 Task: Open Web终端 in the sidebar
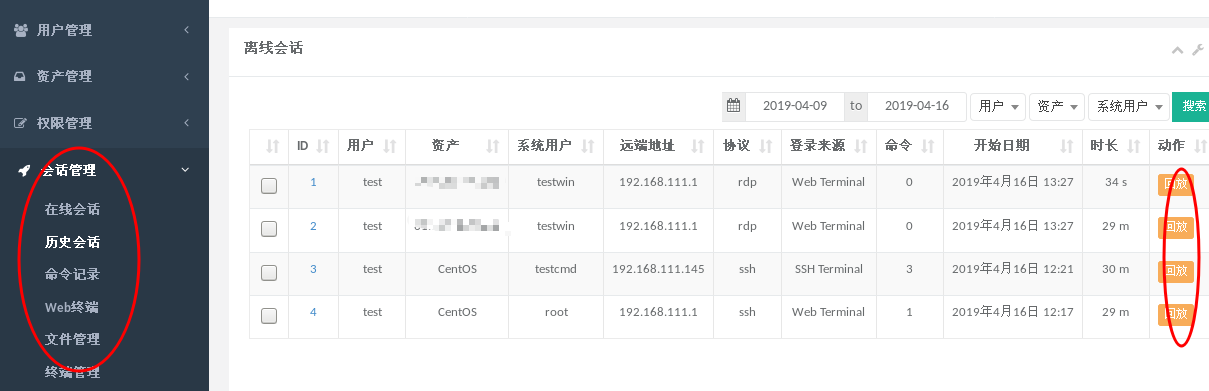pyautogui.click(x=72, y=307)
